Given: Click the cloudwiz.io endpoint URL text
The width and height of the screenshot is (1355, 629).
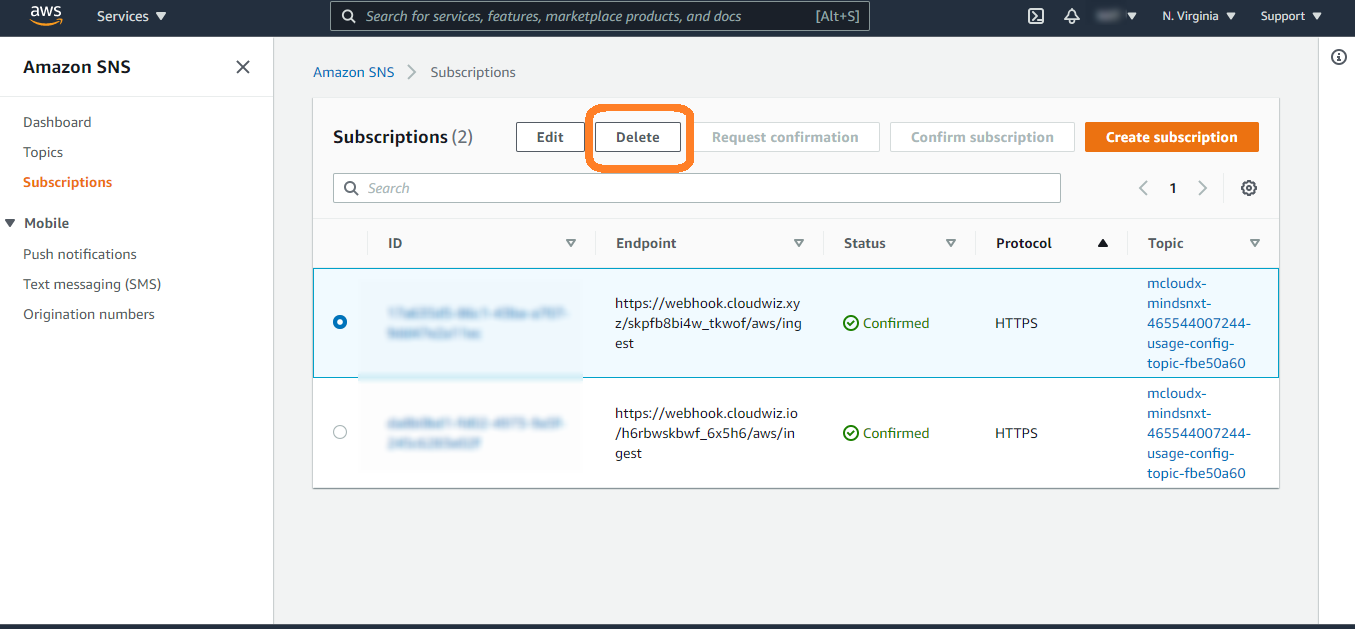Looking at the screenshot, I should click(x=707, y=433).
